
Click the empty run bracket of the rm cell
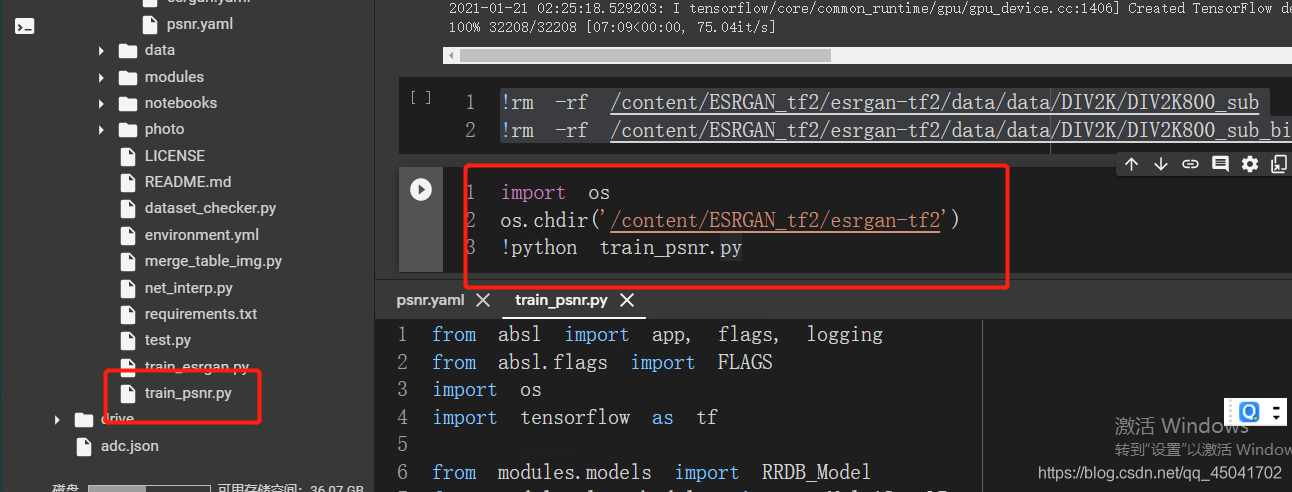click(421, 97)
